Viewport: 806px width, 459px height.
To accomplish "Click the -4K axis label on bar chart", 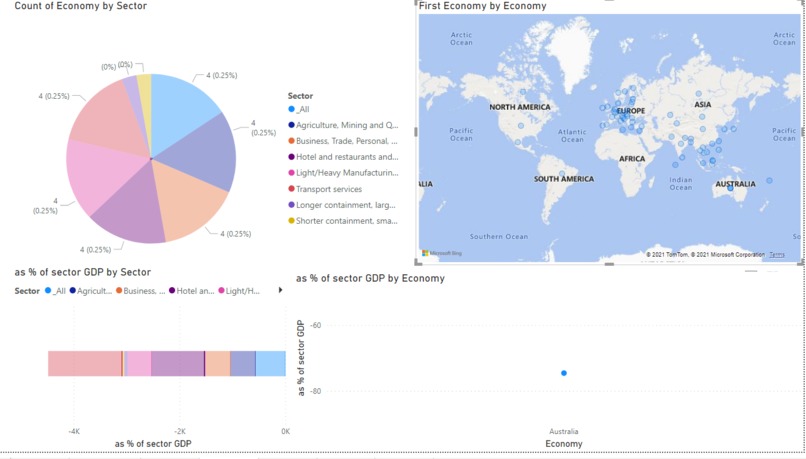I will [x=74, y=431].
